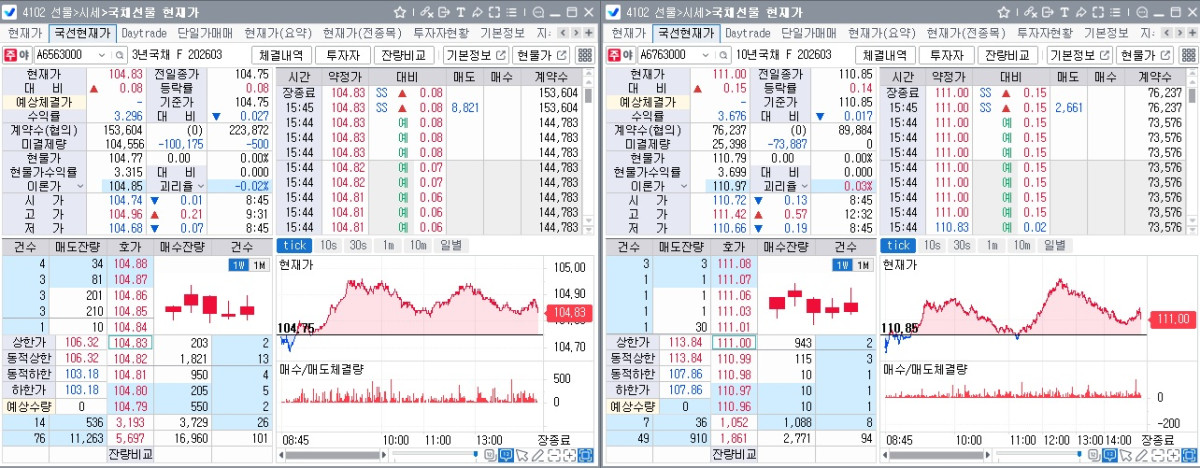This screenshot has height=468, width=1200.
Task: Switch right chart to 30s interval
Action: click(960, 245)
